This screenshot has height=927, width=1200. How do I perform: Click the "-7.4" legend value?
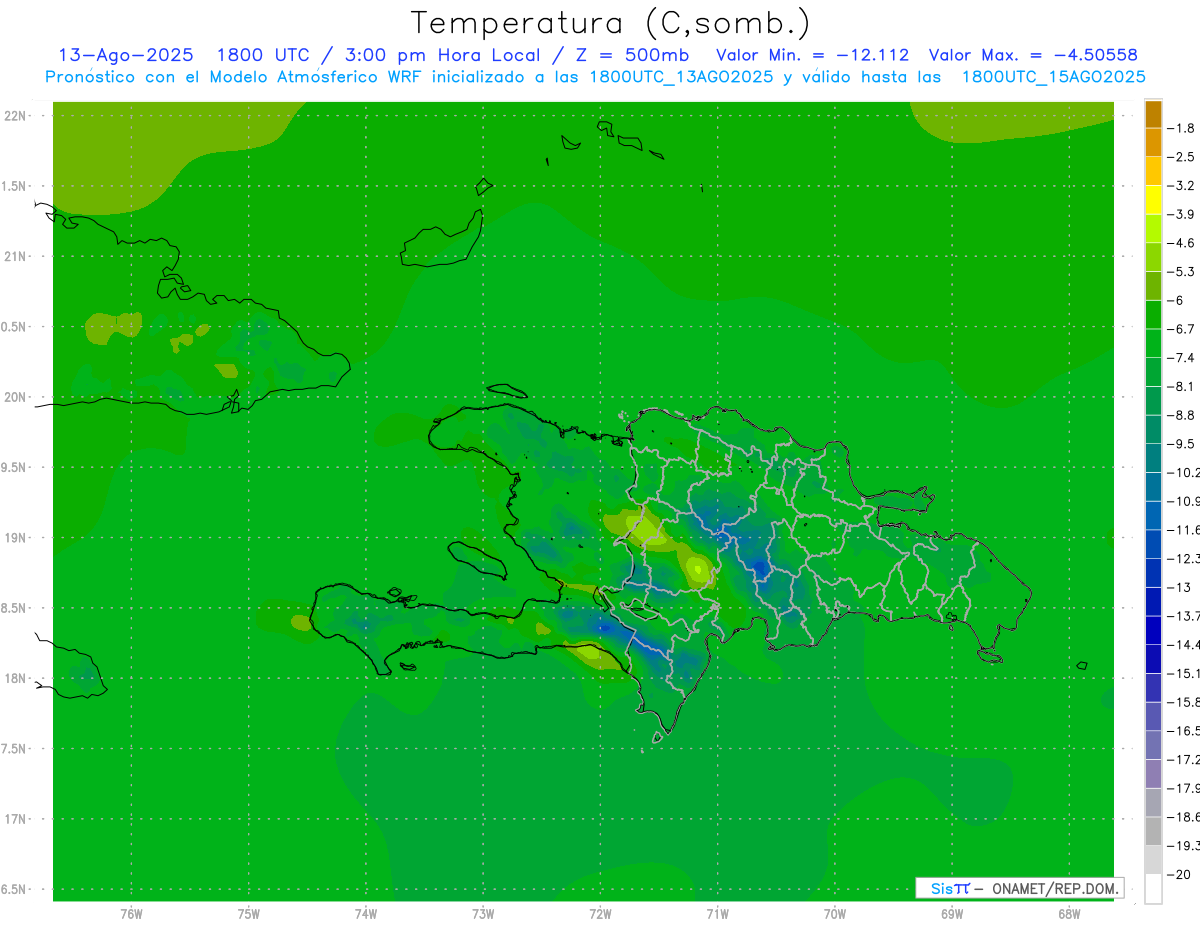[1182, 357]
